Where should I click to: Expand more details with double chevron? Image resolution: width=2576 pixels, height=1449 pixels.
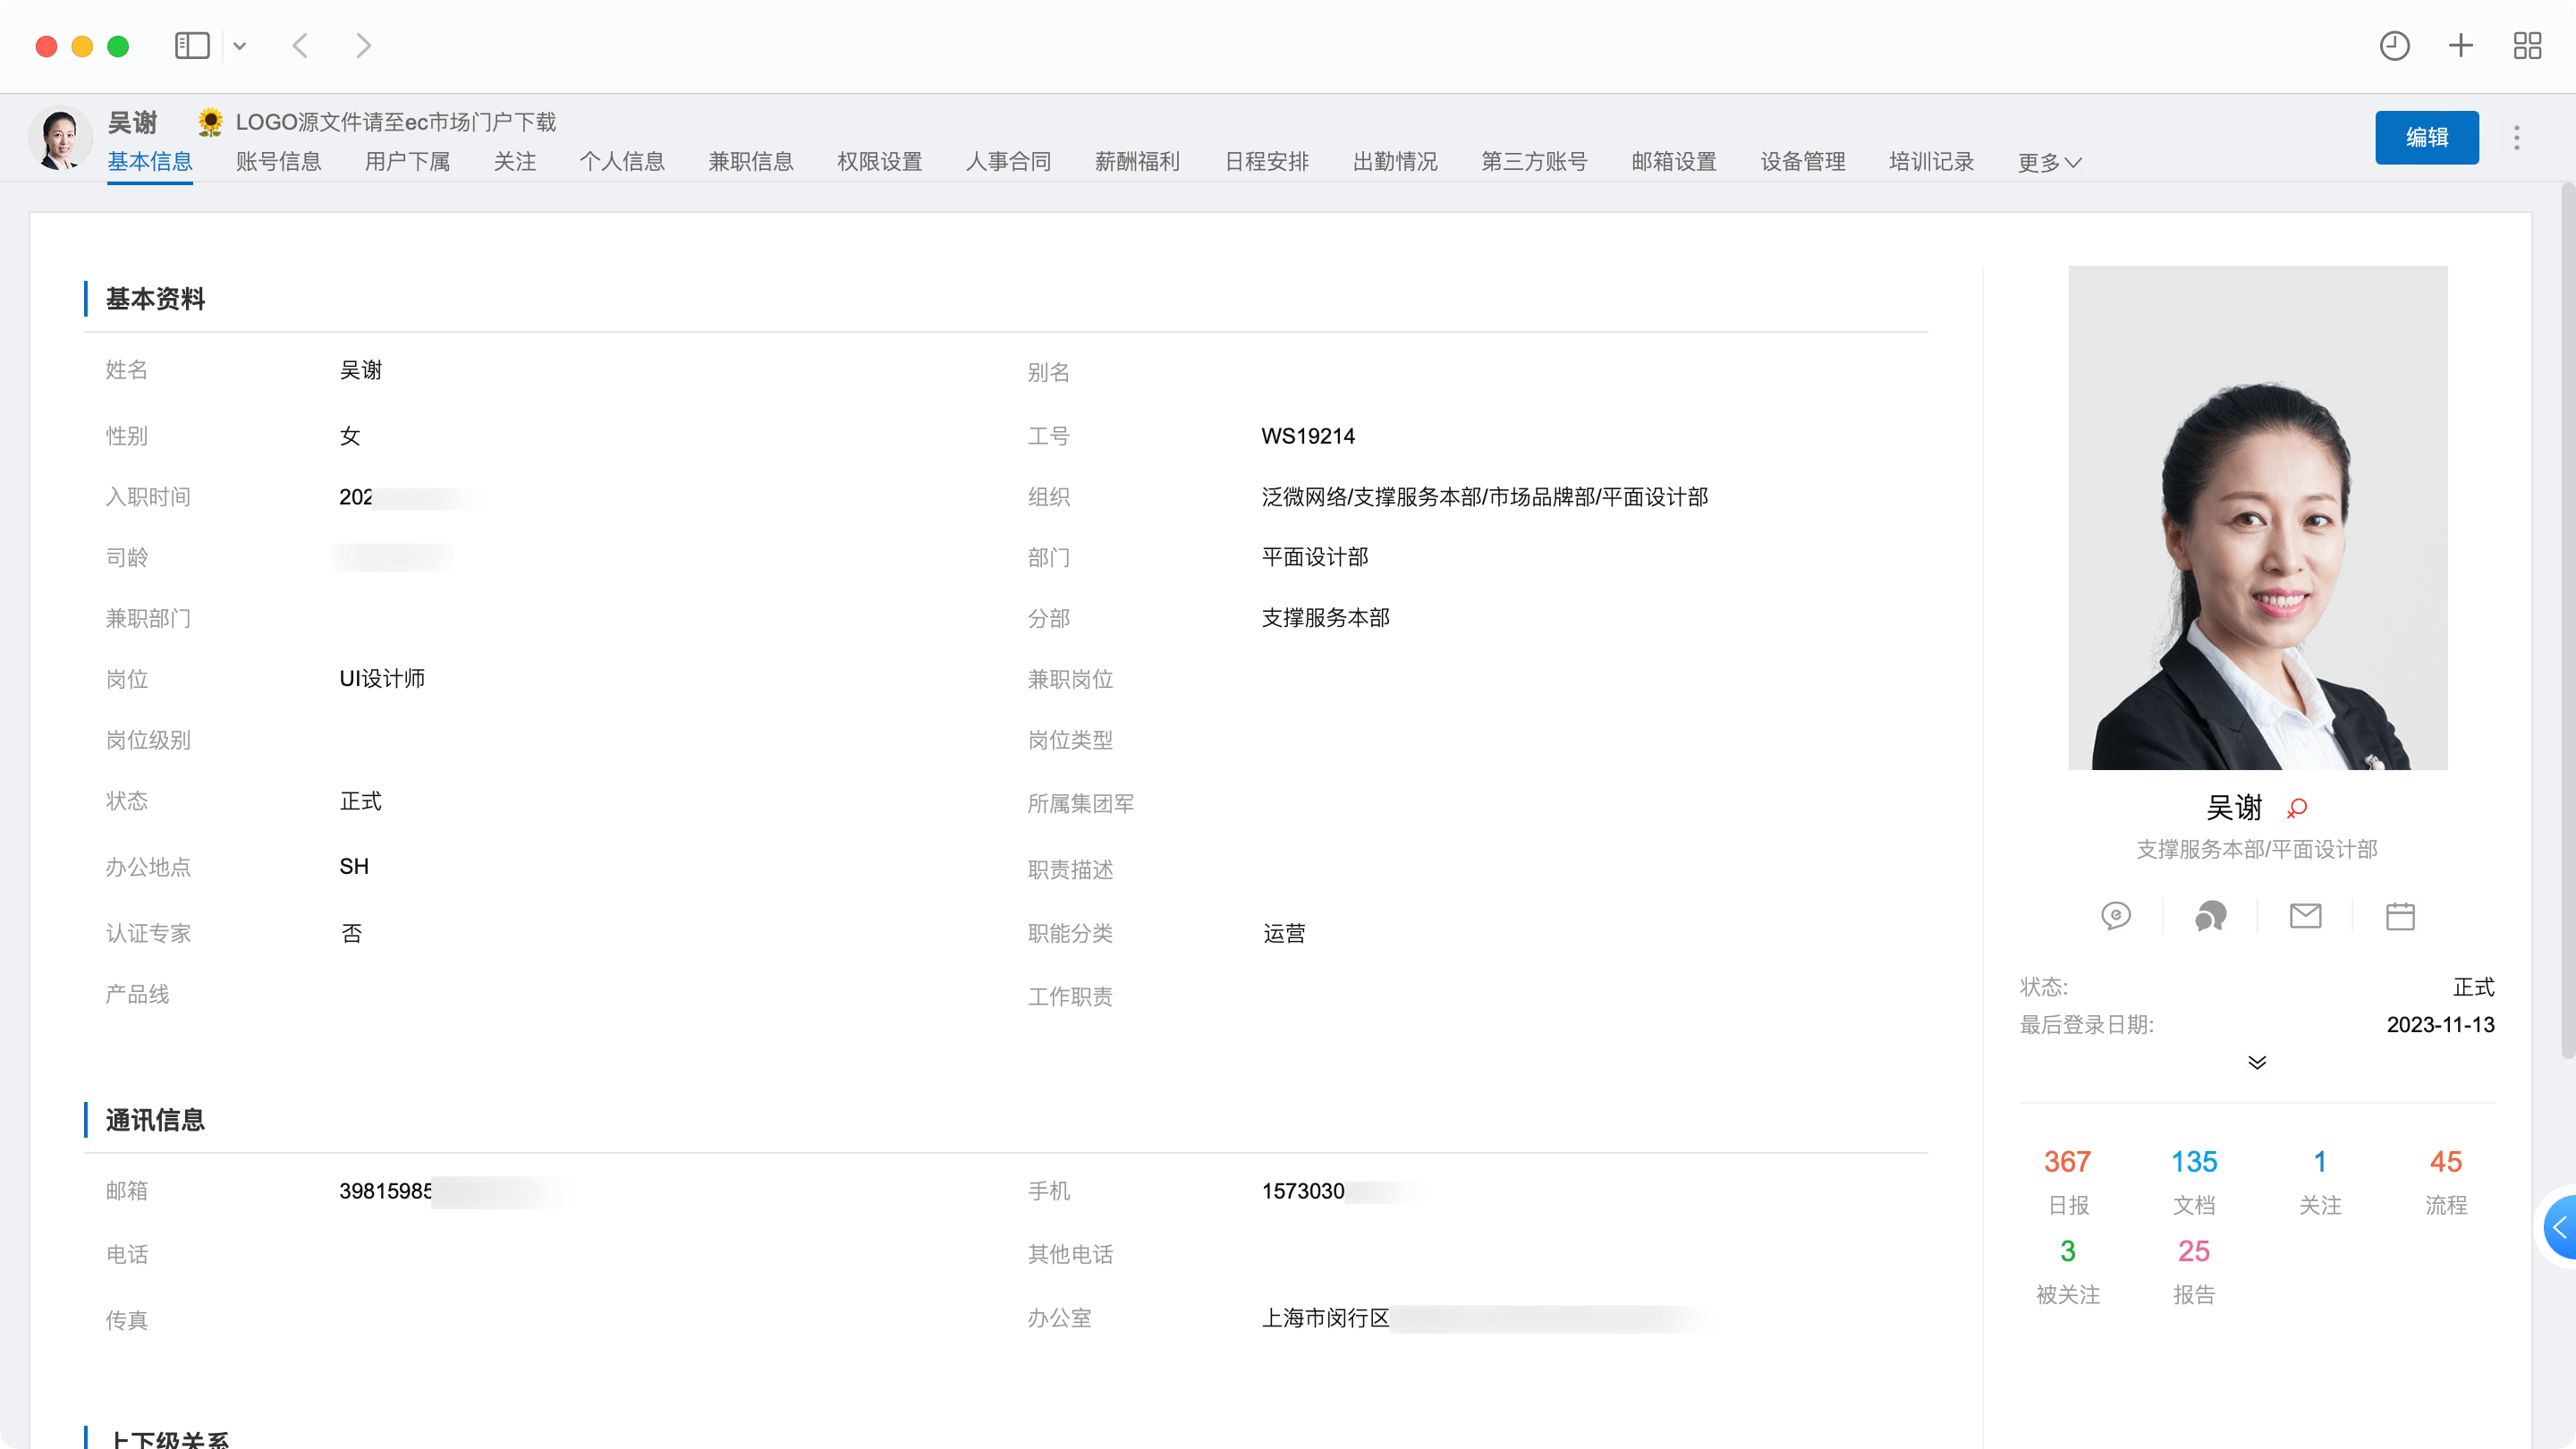2257,1062
